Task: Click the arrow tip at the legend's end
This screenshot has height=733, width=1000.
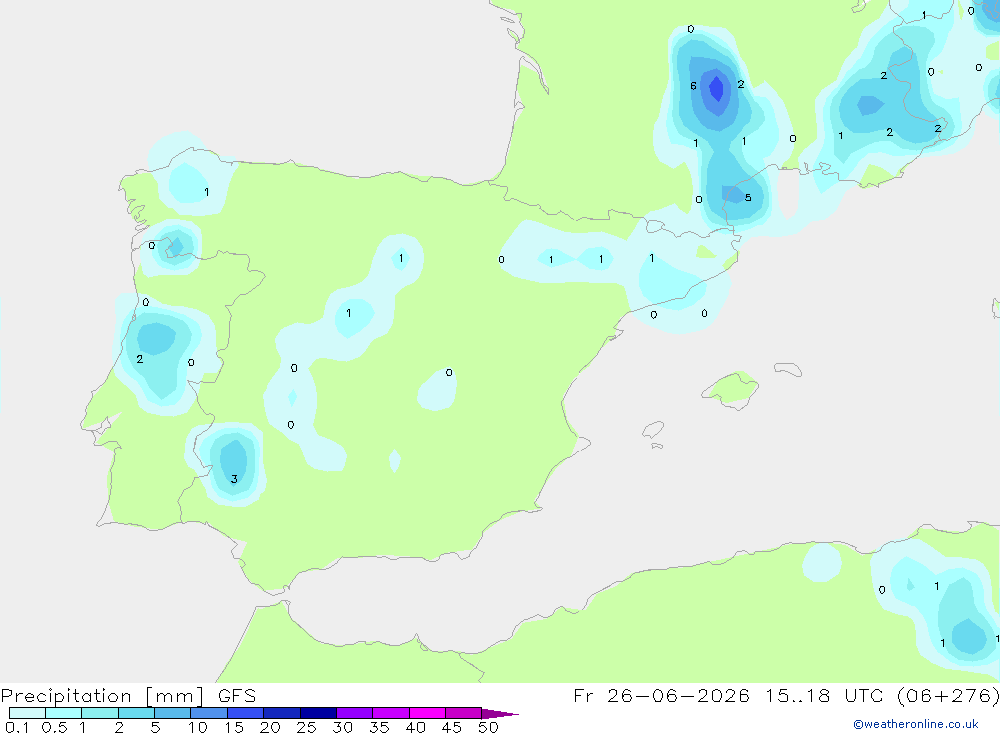Action: click(x=501, y=714)
